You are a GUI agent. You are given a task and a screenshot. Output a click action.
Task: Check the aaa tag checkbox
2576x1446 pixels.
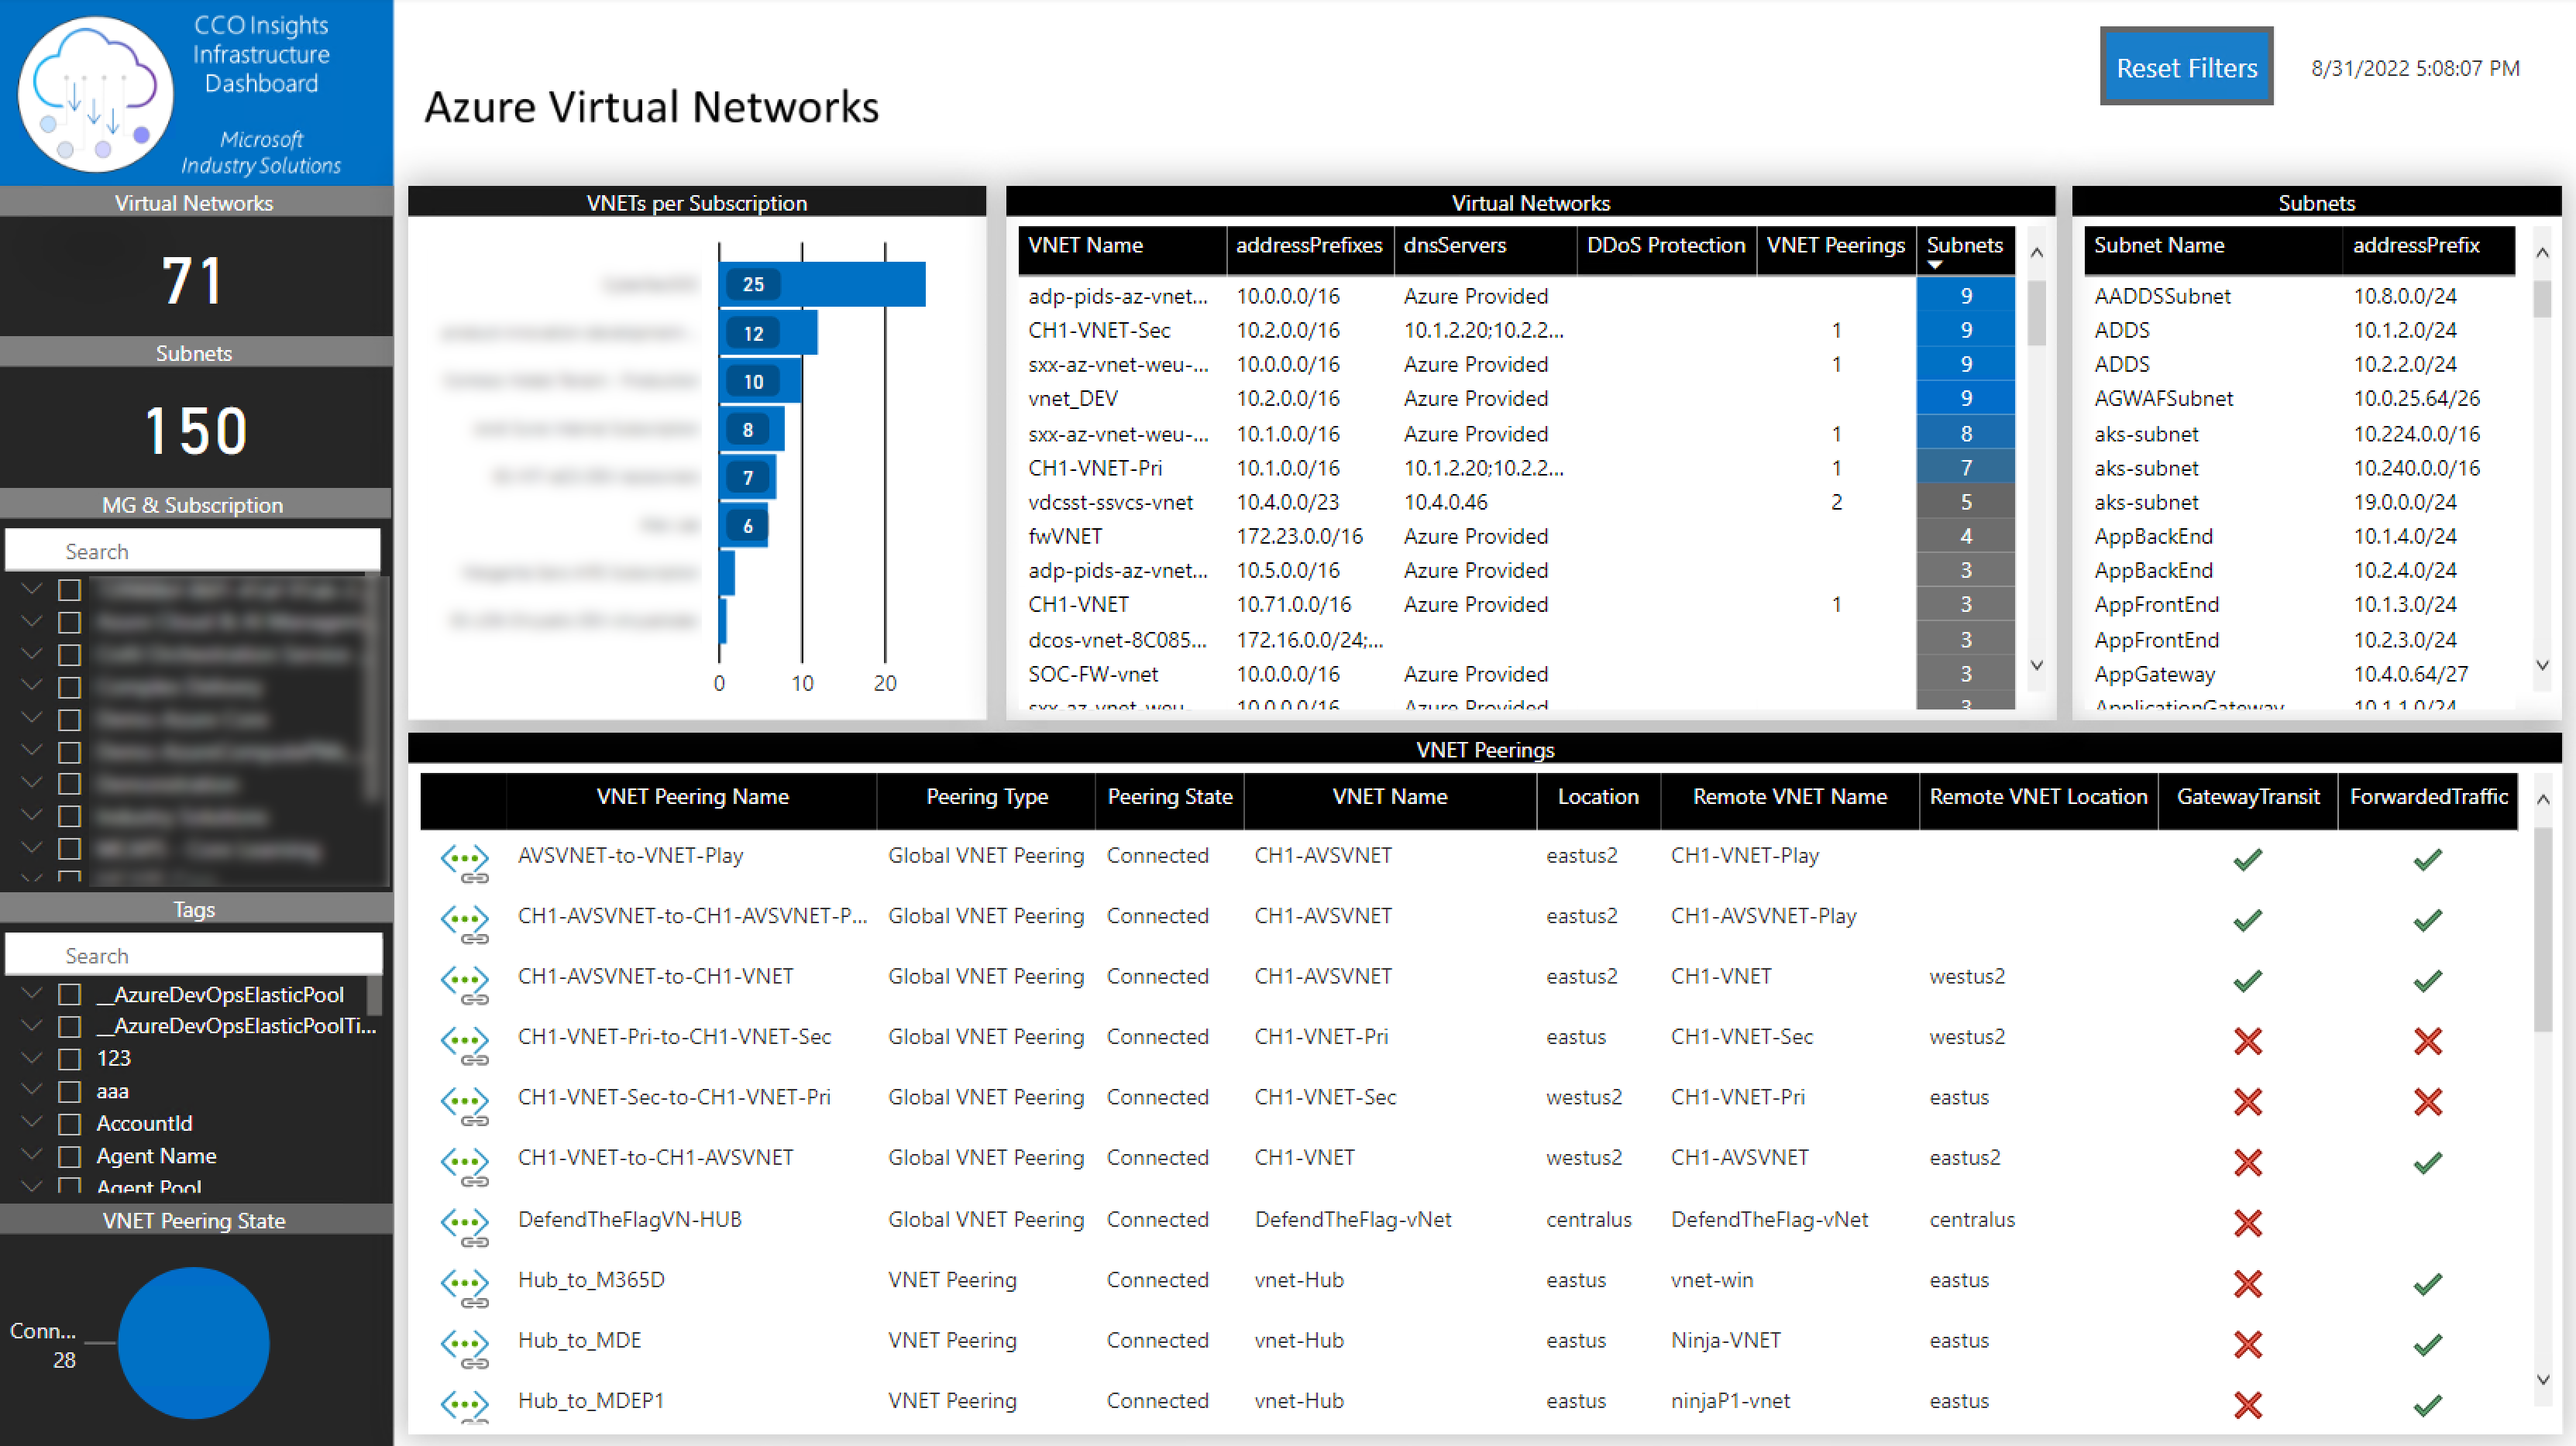(69, 1092)
